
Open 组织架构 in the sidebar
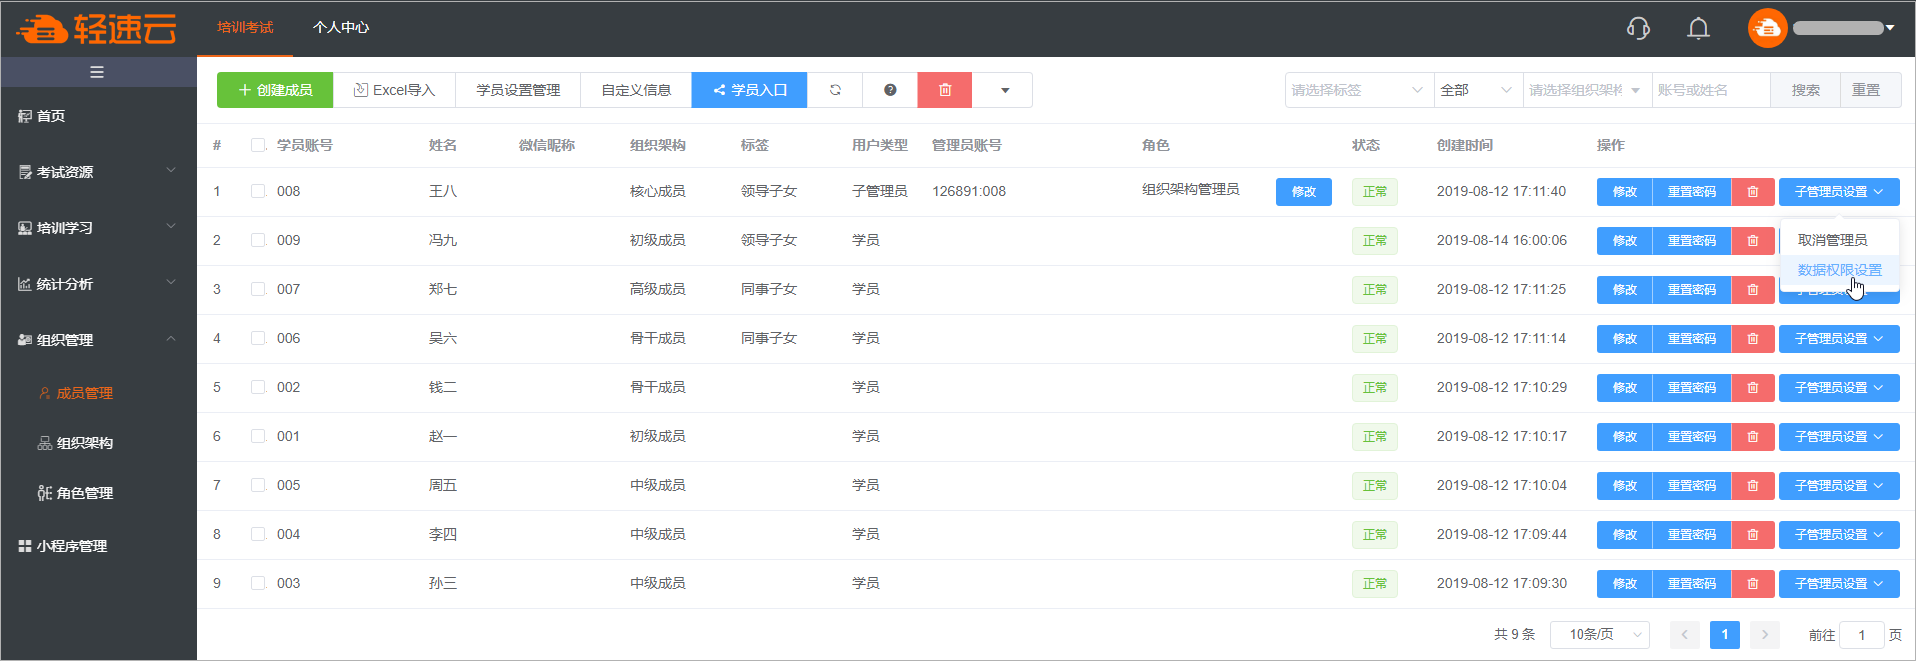84,443
